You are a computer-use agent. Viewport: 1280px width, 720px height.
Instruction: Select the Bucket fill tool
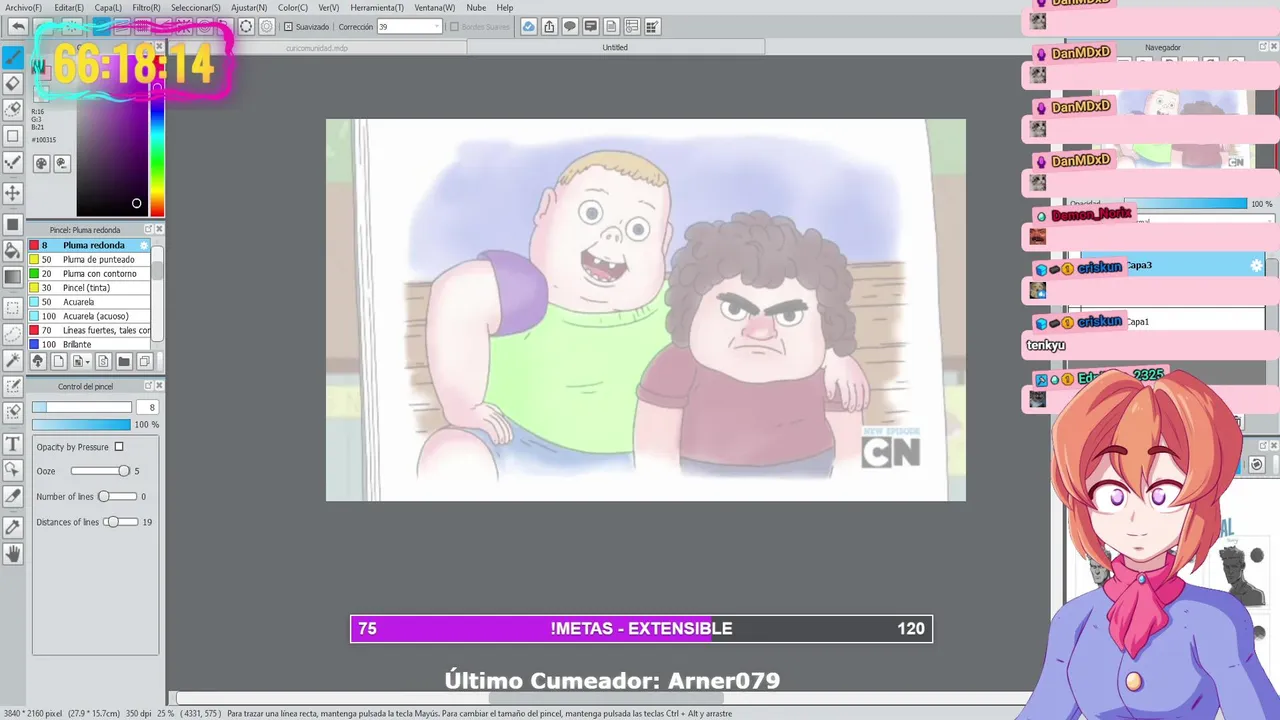point(13,250)
